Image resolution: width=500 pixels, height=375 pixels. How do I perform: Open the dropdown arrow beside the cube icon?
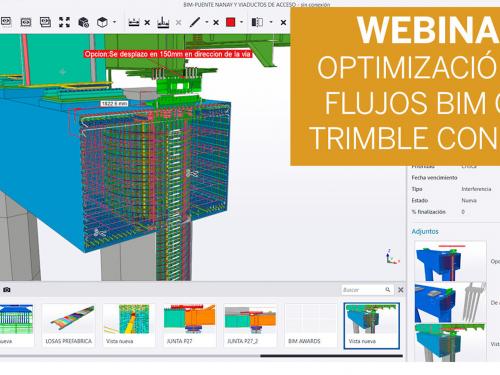pyautogui.click(x=114, y=22)
